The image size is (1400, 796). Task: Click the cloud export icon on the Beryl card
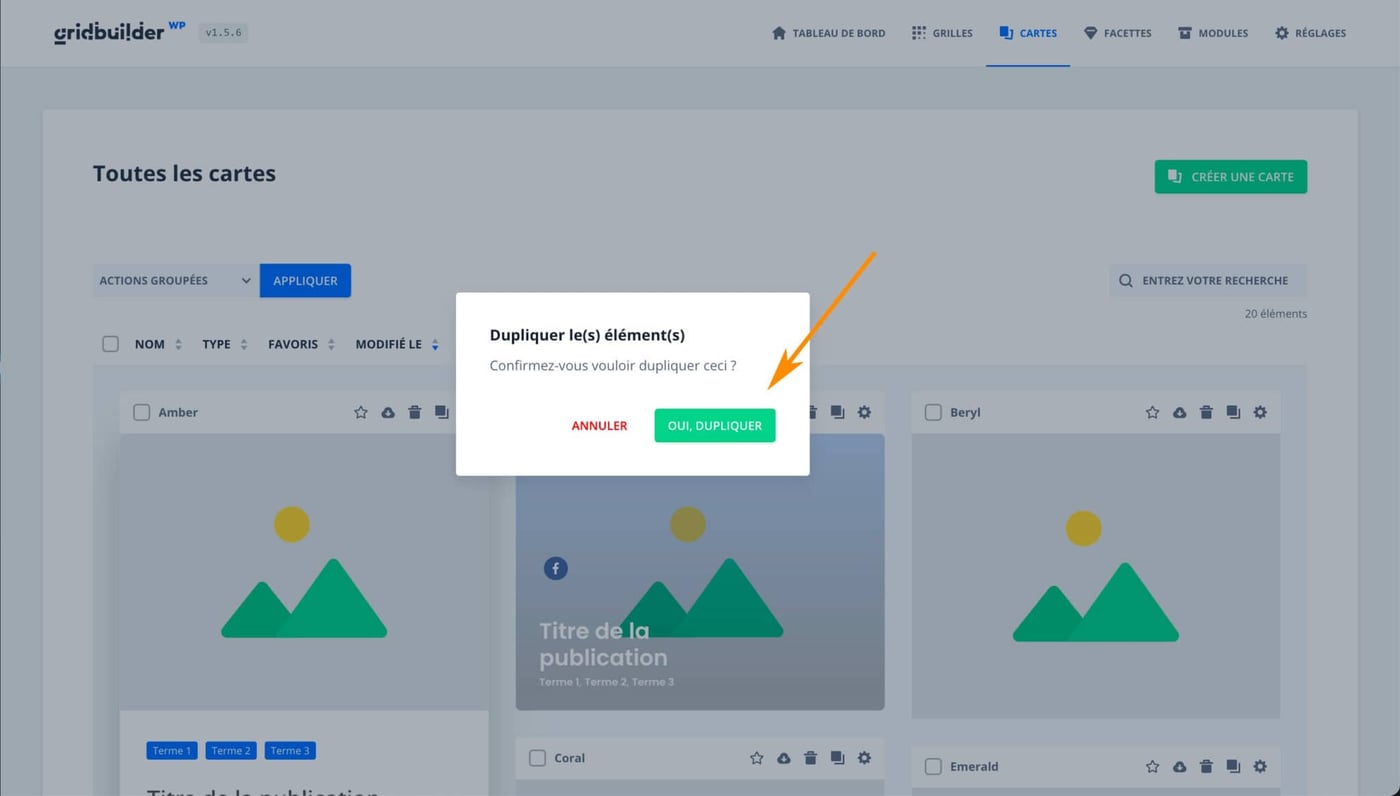(x=1179, y=411)
